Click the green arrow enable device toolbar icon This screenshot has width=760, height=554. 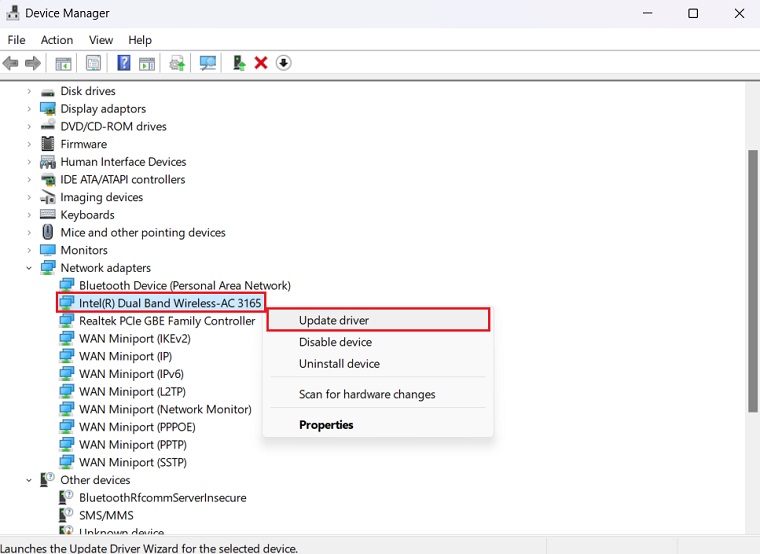click(239, 63)
